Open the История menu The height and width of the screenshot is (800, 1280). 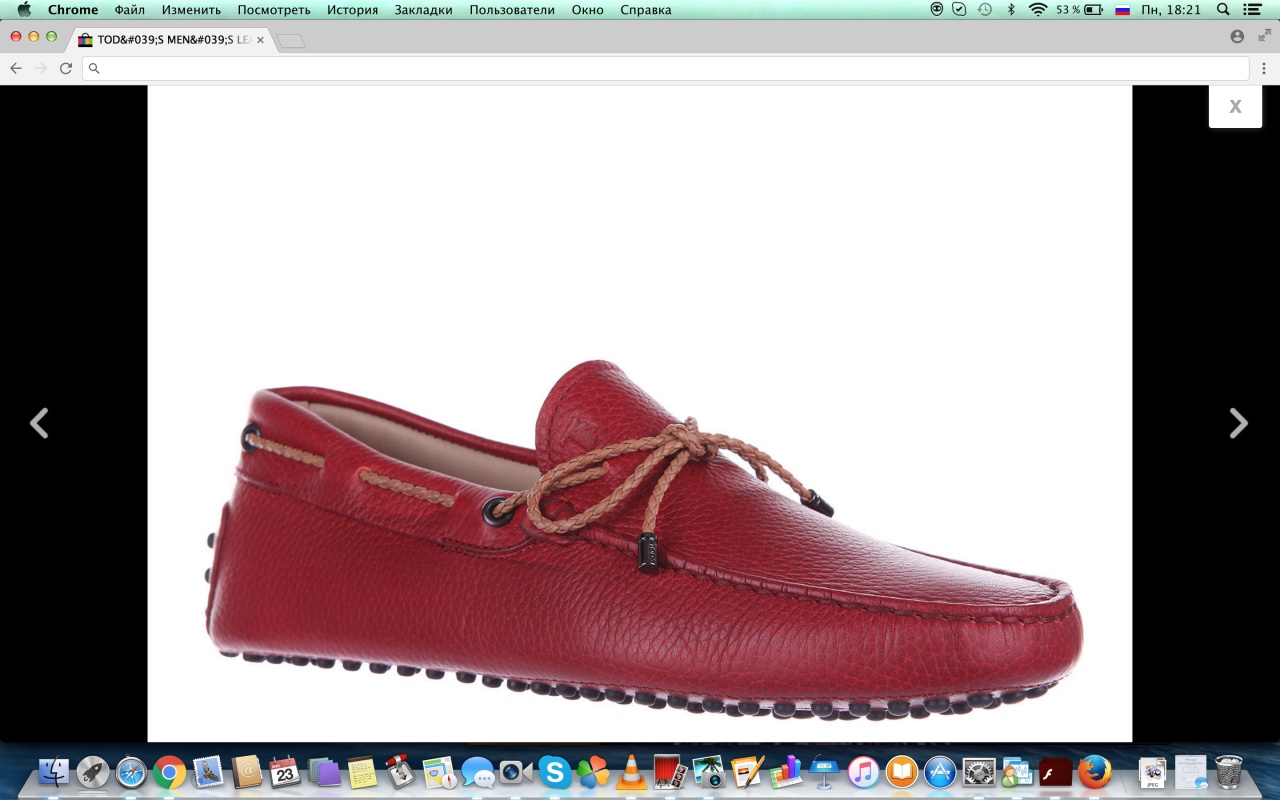click(x=352, y=10)
